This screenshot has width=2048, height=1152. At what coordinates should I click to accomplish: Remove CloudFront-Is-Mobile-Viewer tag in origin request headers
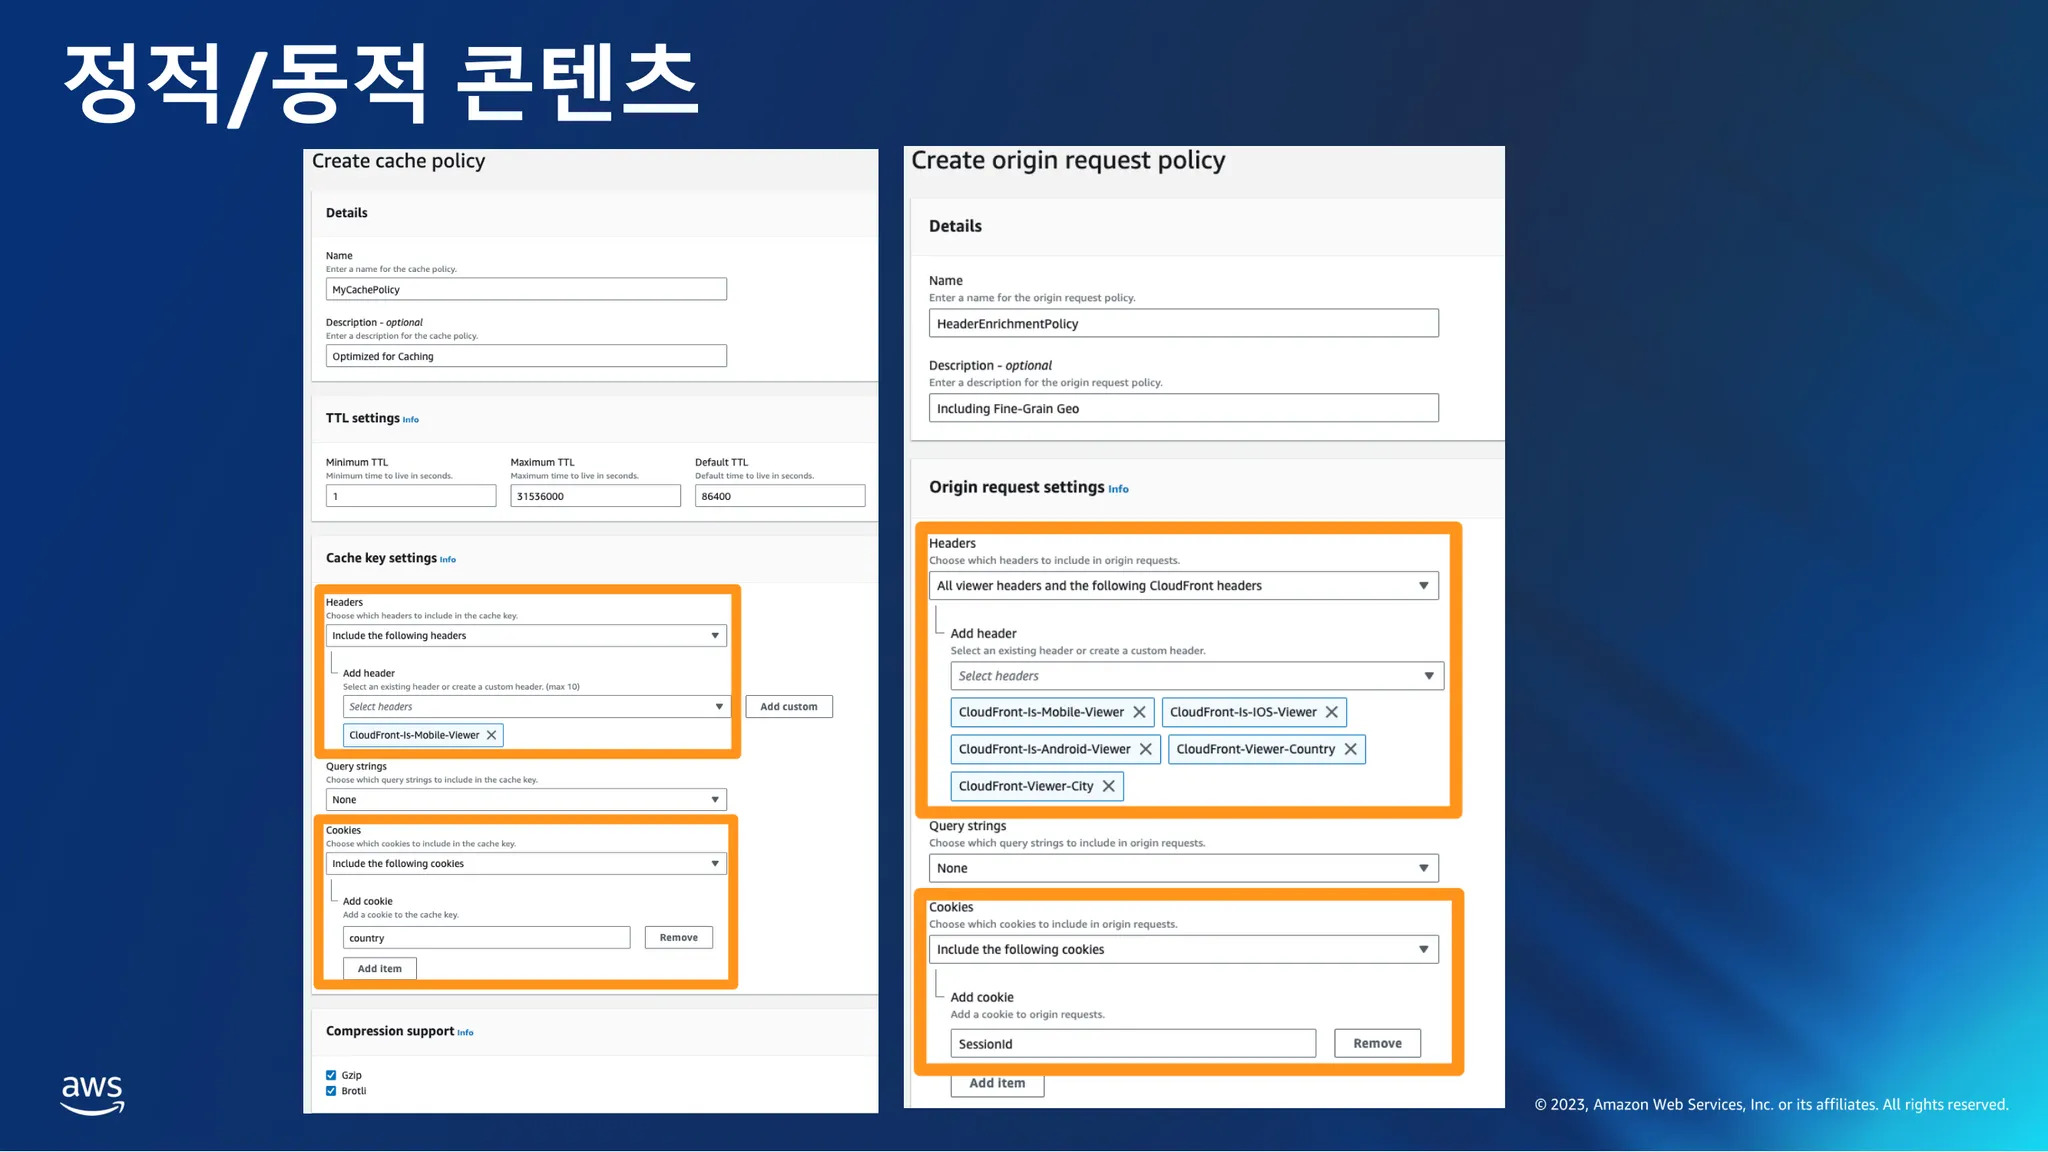point(1139,712)
